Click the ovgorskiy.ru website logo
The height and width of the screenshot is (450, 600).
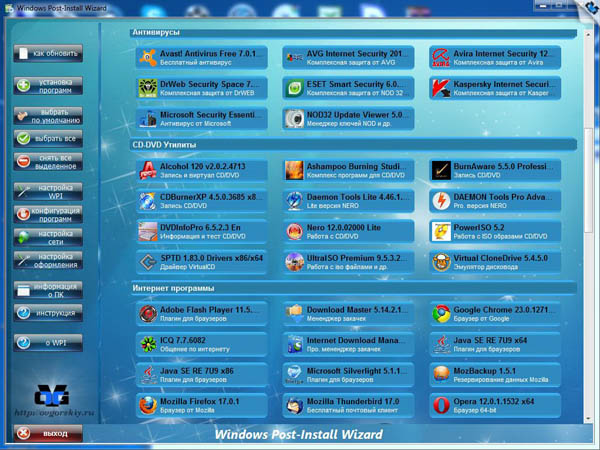point(52,402)
